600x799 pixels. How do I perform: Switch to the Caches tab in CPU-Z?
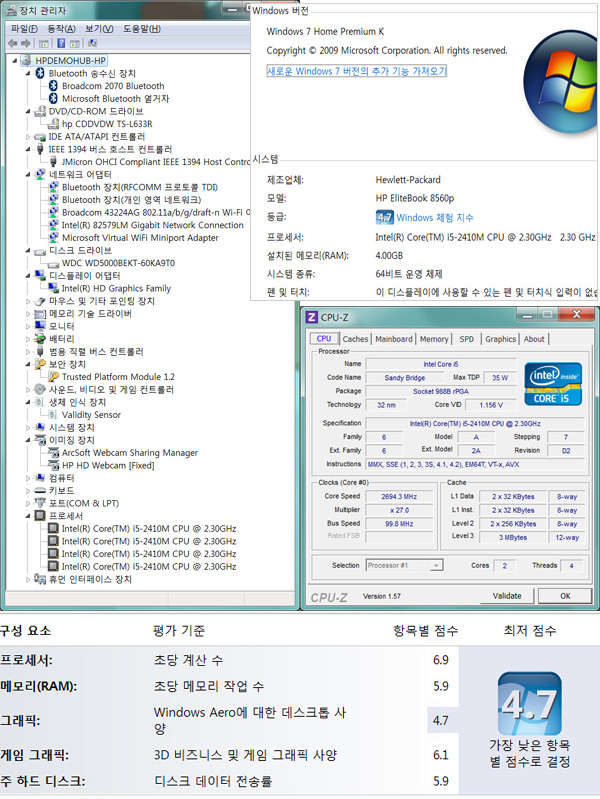pos(355,339)
